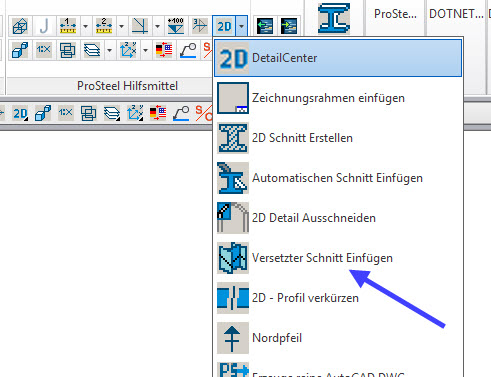The width and height of the screenshot is (491, 377).
Task: Open dropdown next to dimension 2 icon
Action: [x=121, y=26]
